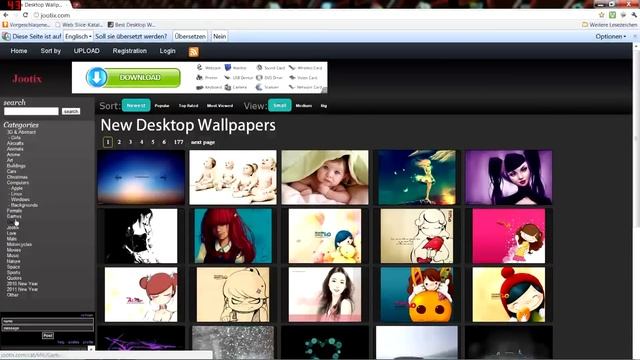Open the Computers category

click(18, 182)
